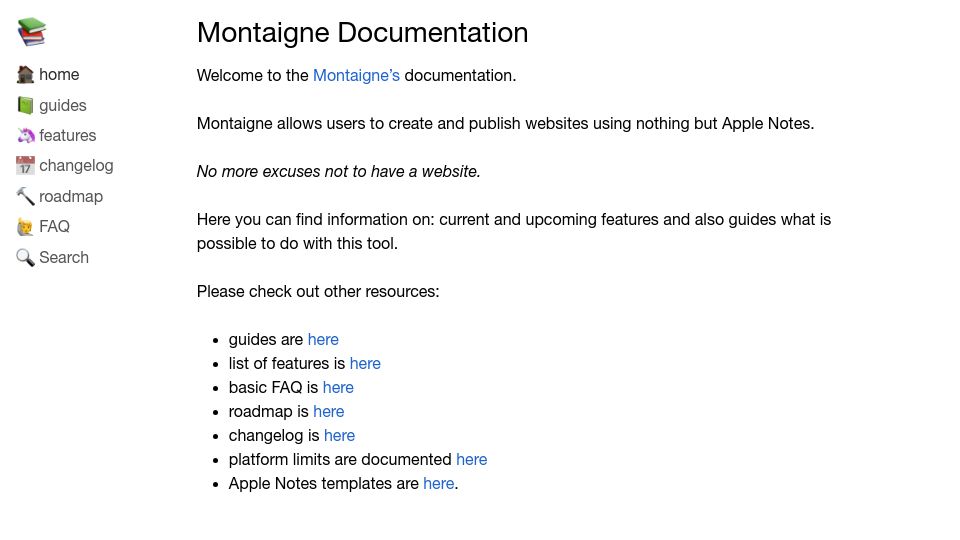Screen dimensions: 960x540
Task: Click the house icon beside home
Action: click(25, 75)
